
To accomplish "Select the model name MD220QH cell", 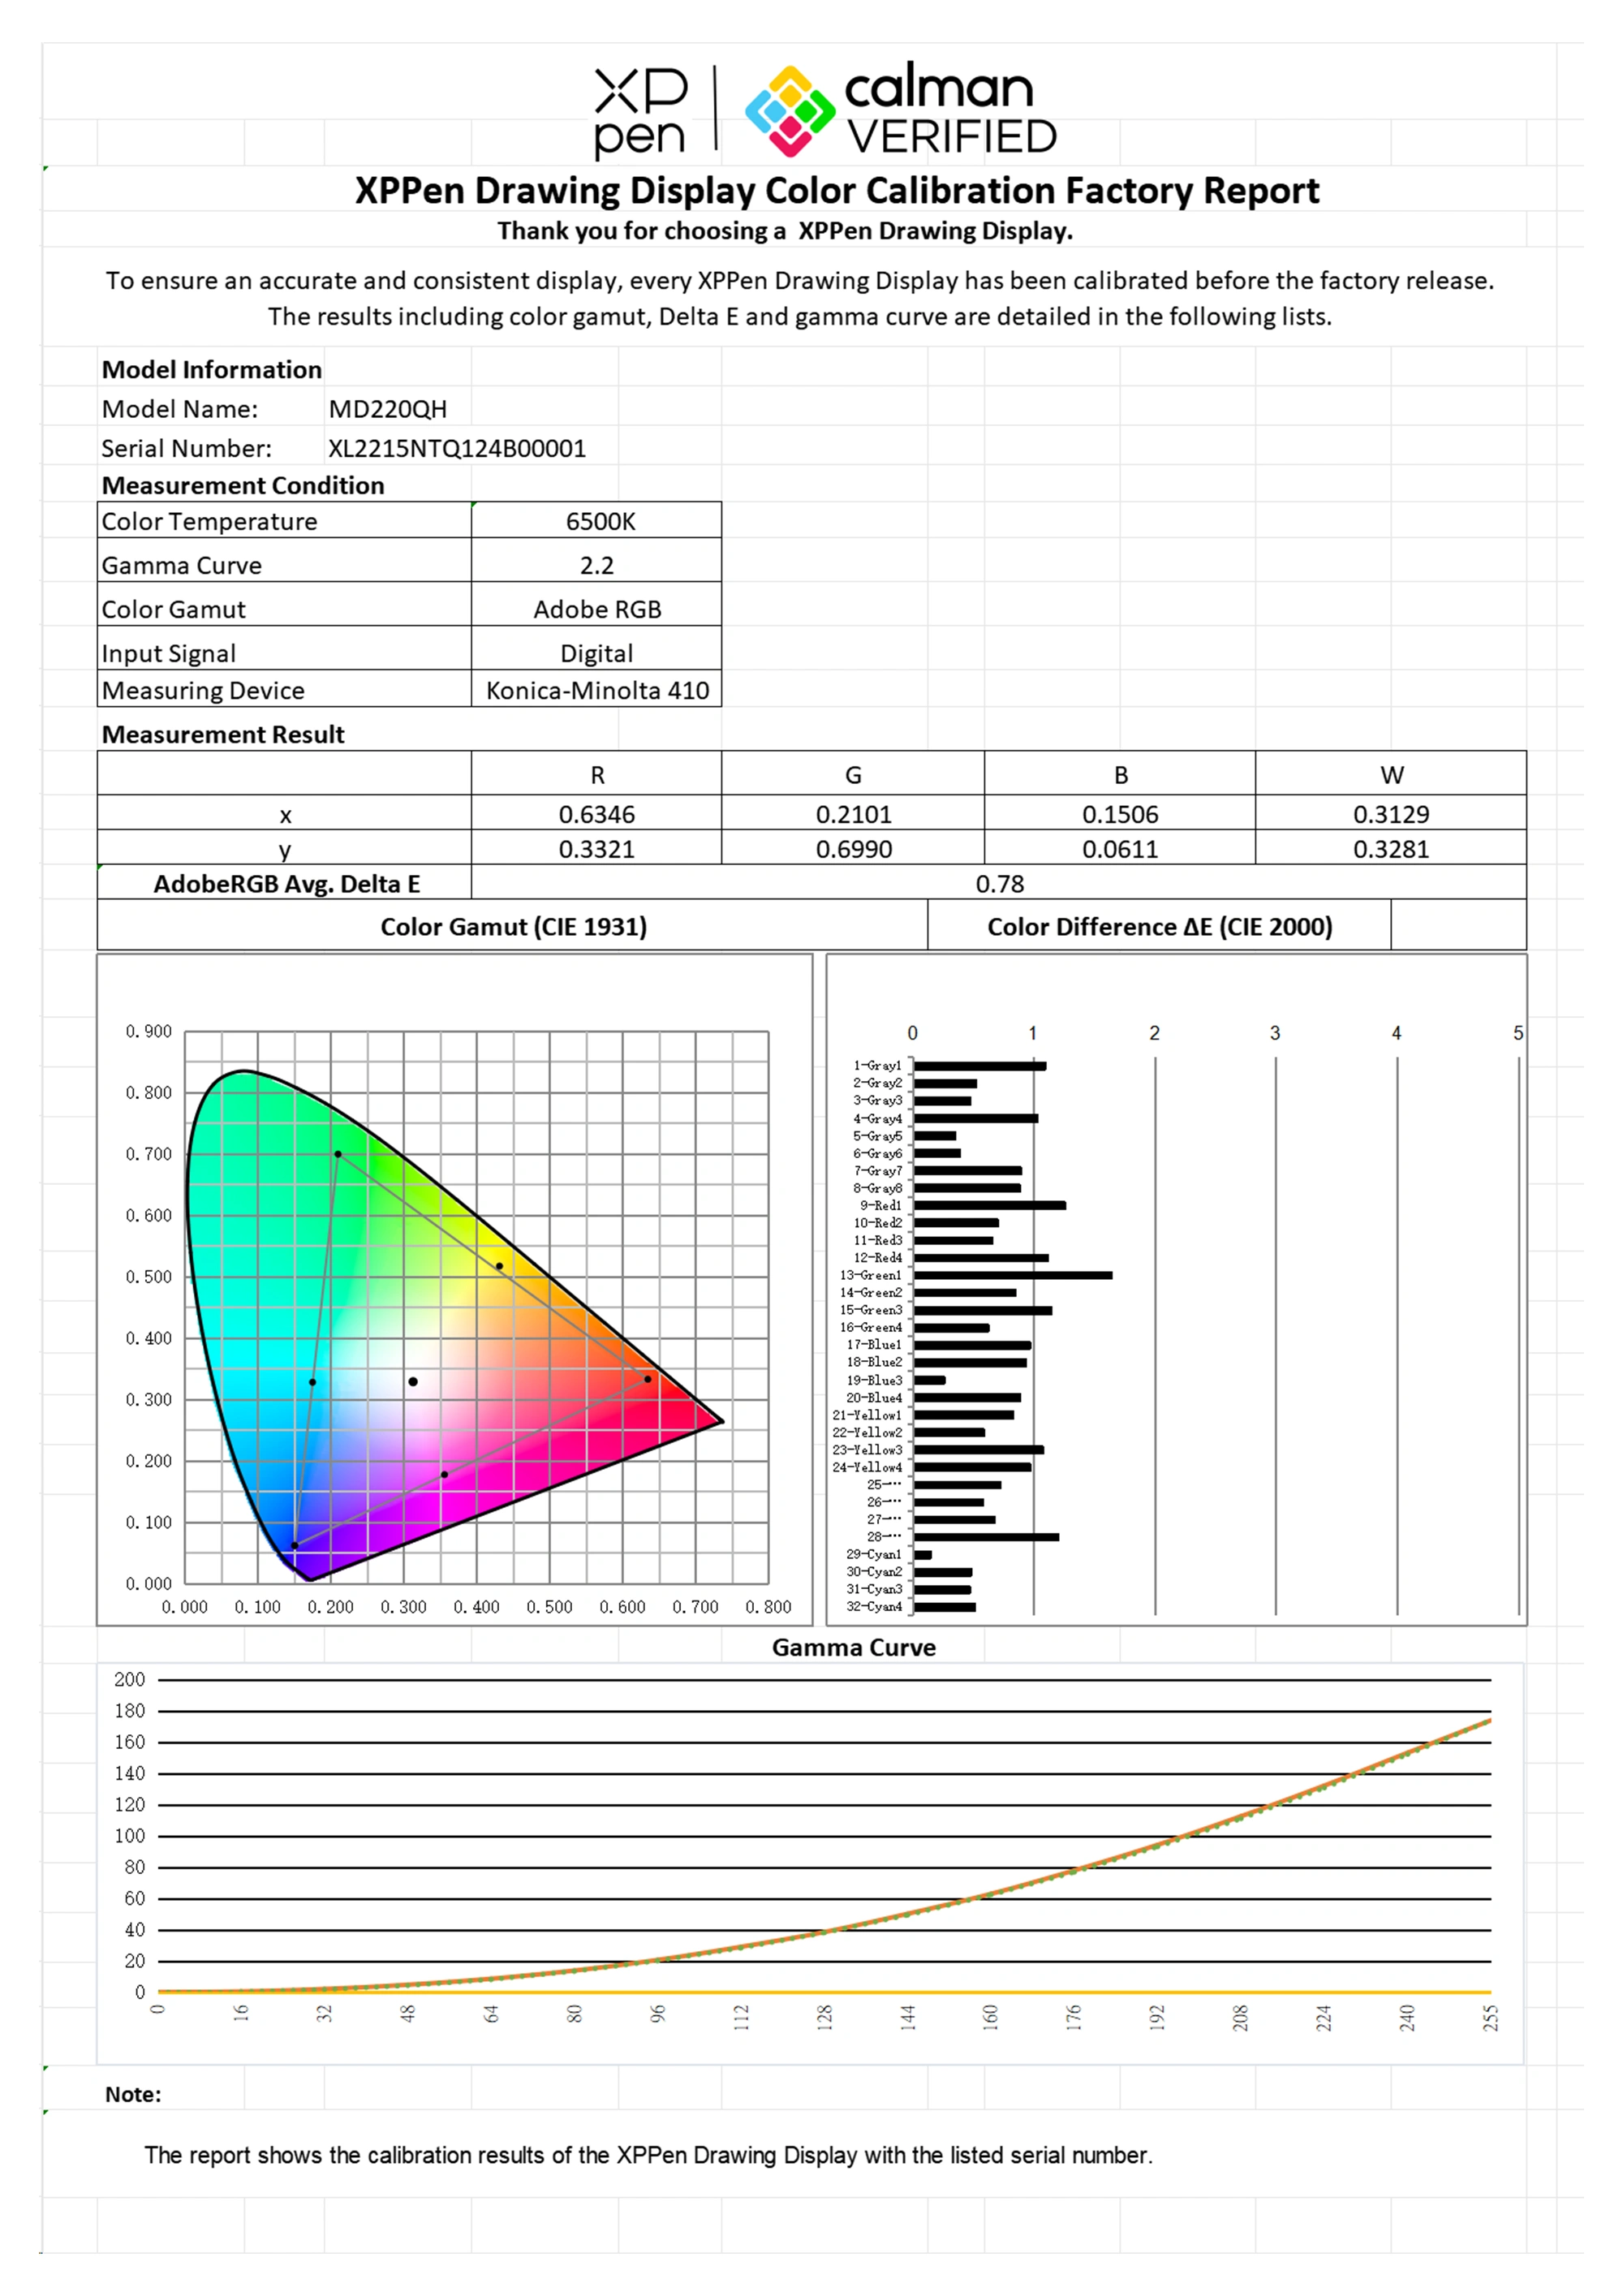I will 387,409.
